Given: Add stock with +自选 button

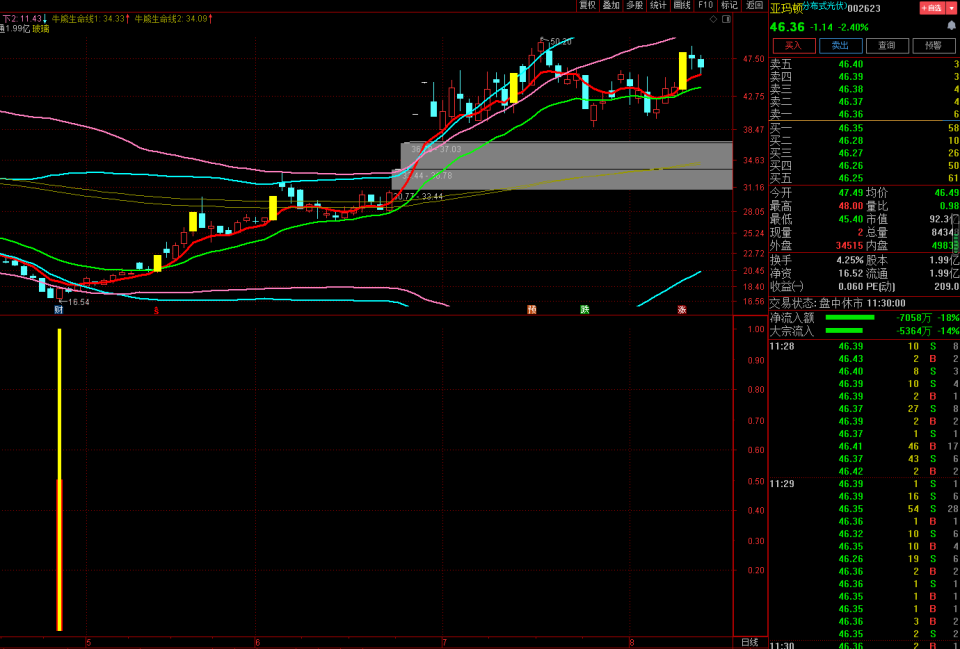Looking at the screenshot, I should click(x=932, y=8).
